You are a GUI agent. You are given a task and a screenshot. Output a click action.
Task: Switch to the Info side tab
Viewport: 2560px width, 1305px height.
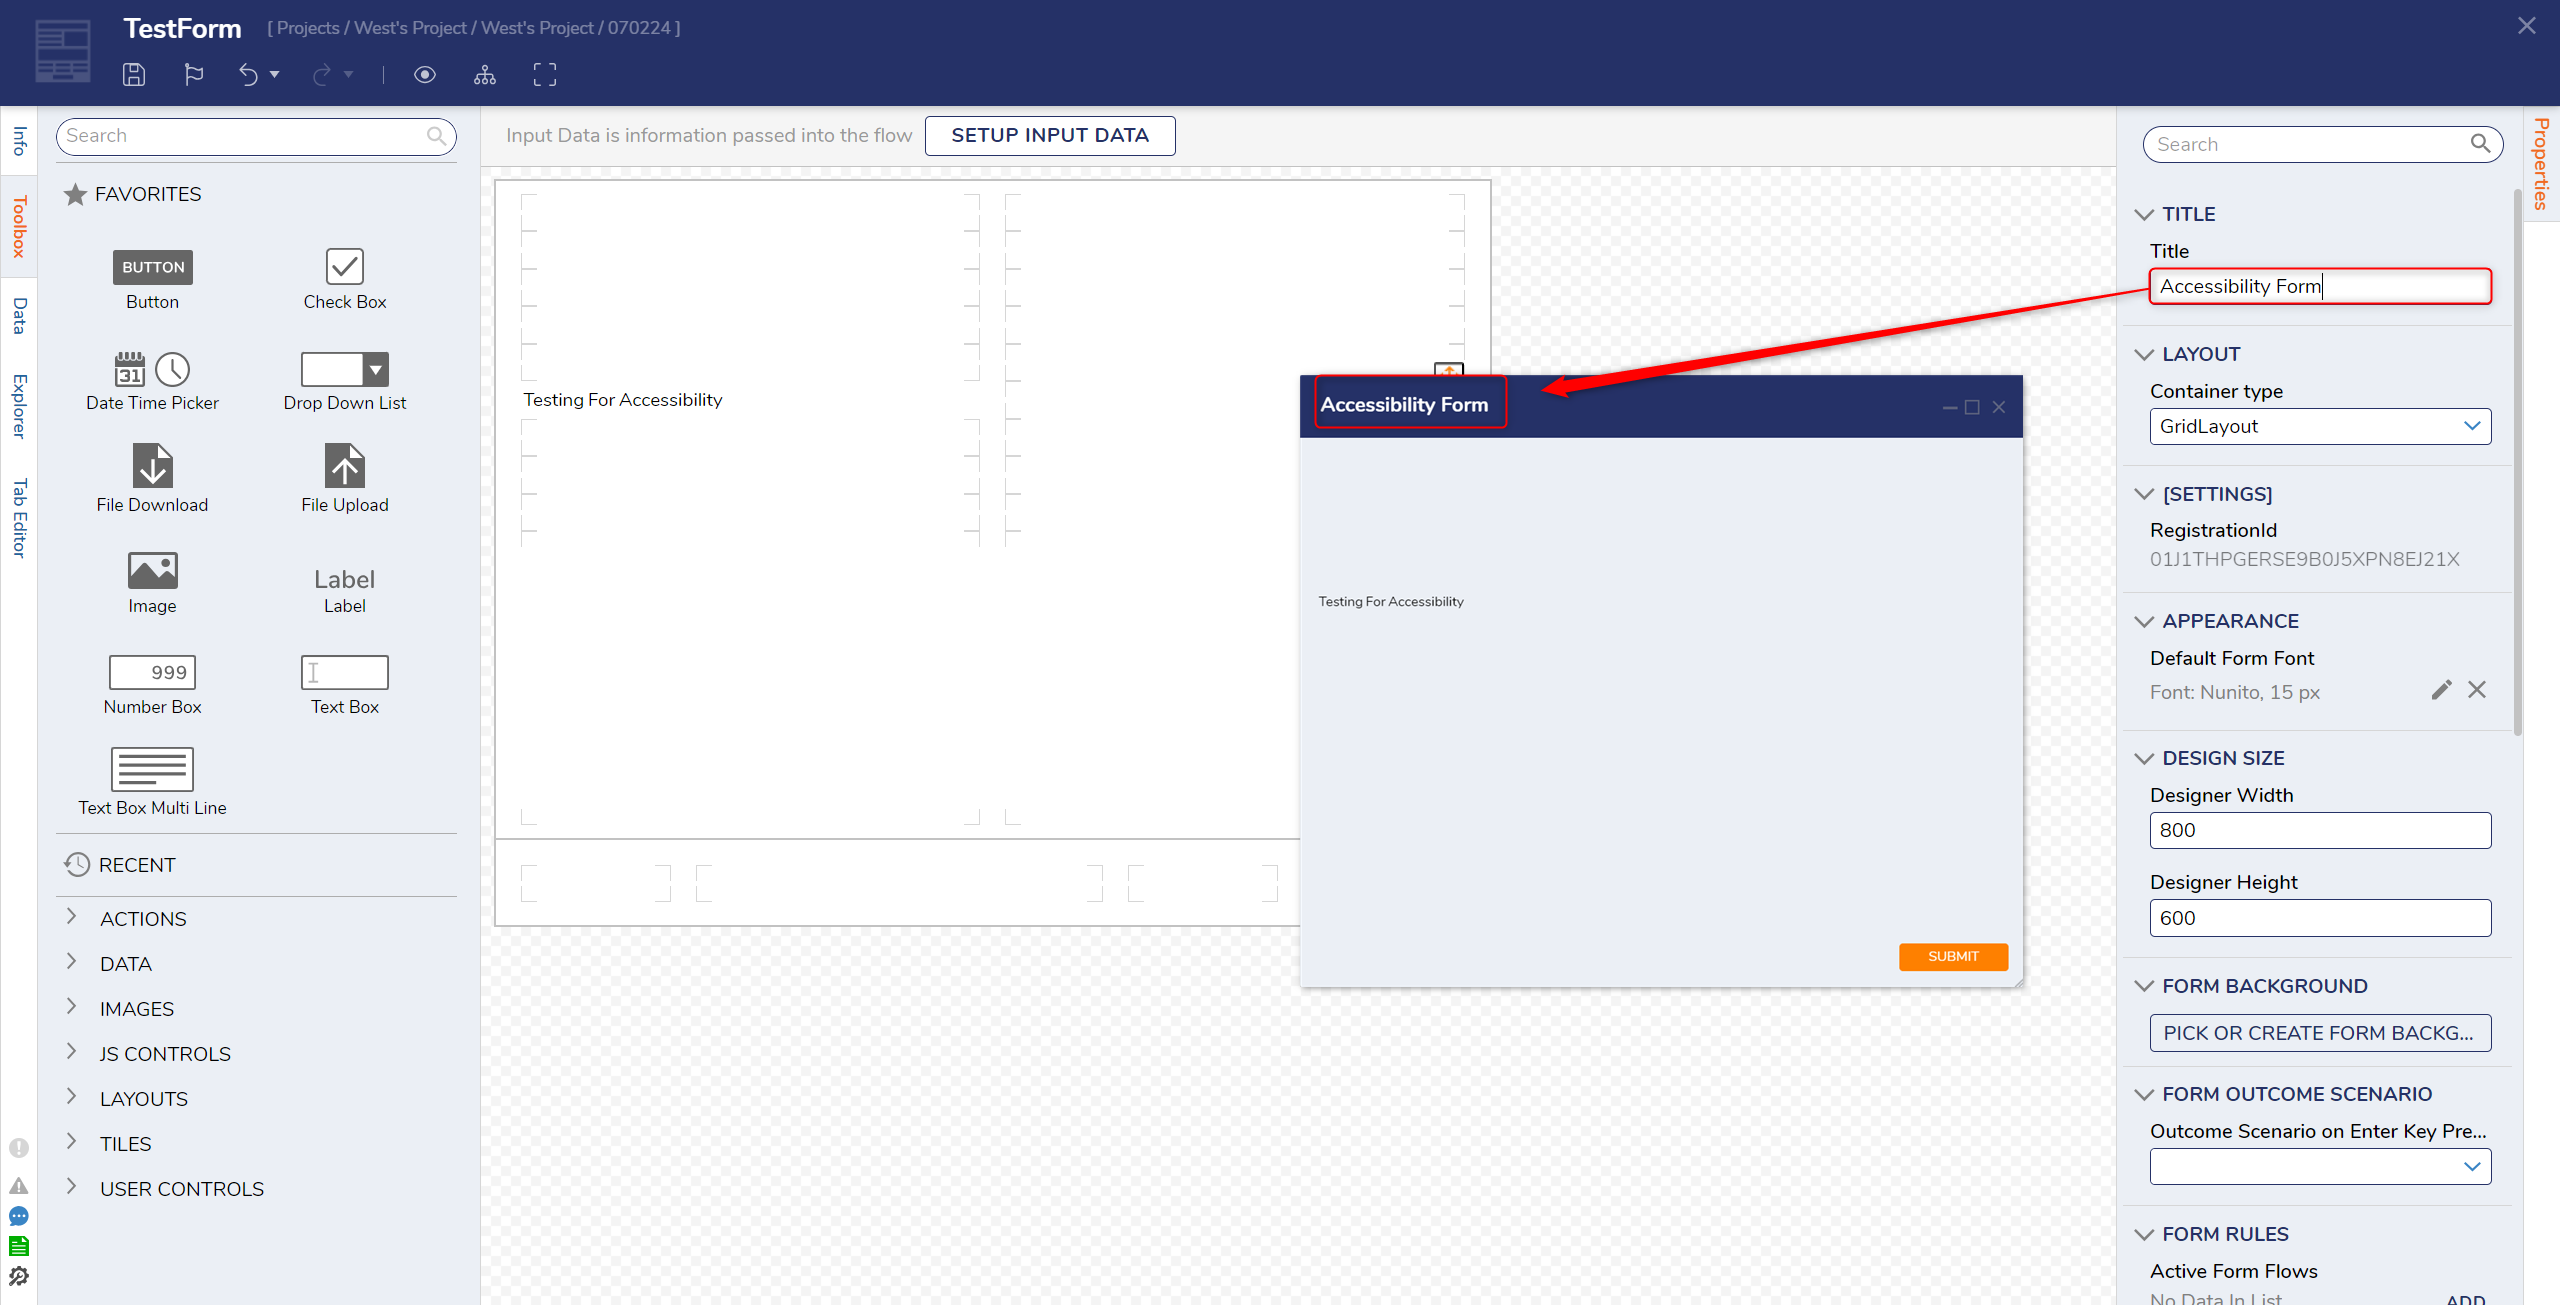(19, 141)
